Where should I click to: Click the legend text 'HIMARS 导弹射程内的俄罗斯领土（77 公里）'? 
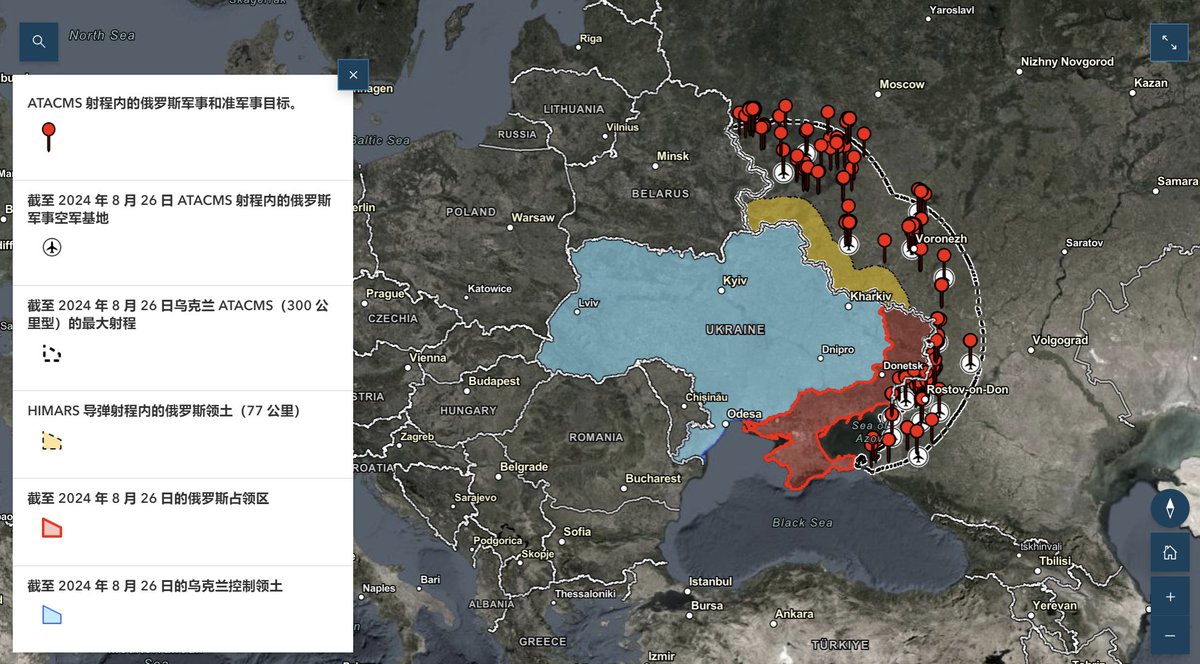[163, 411]
